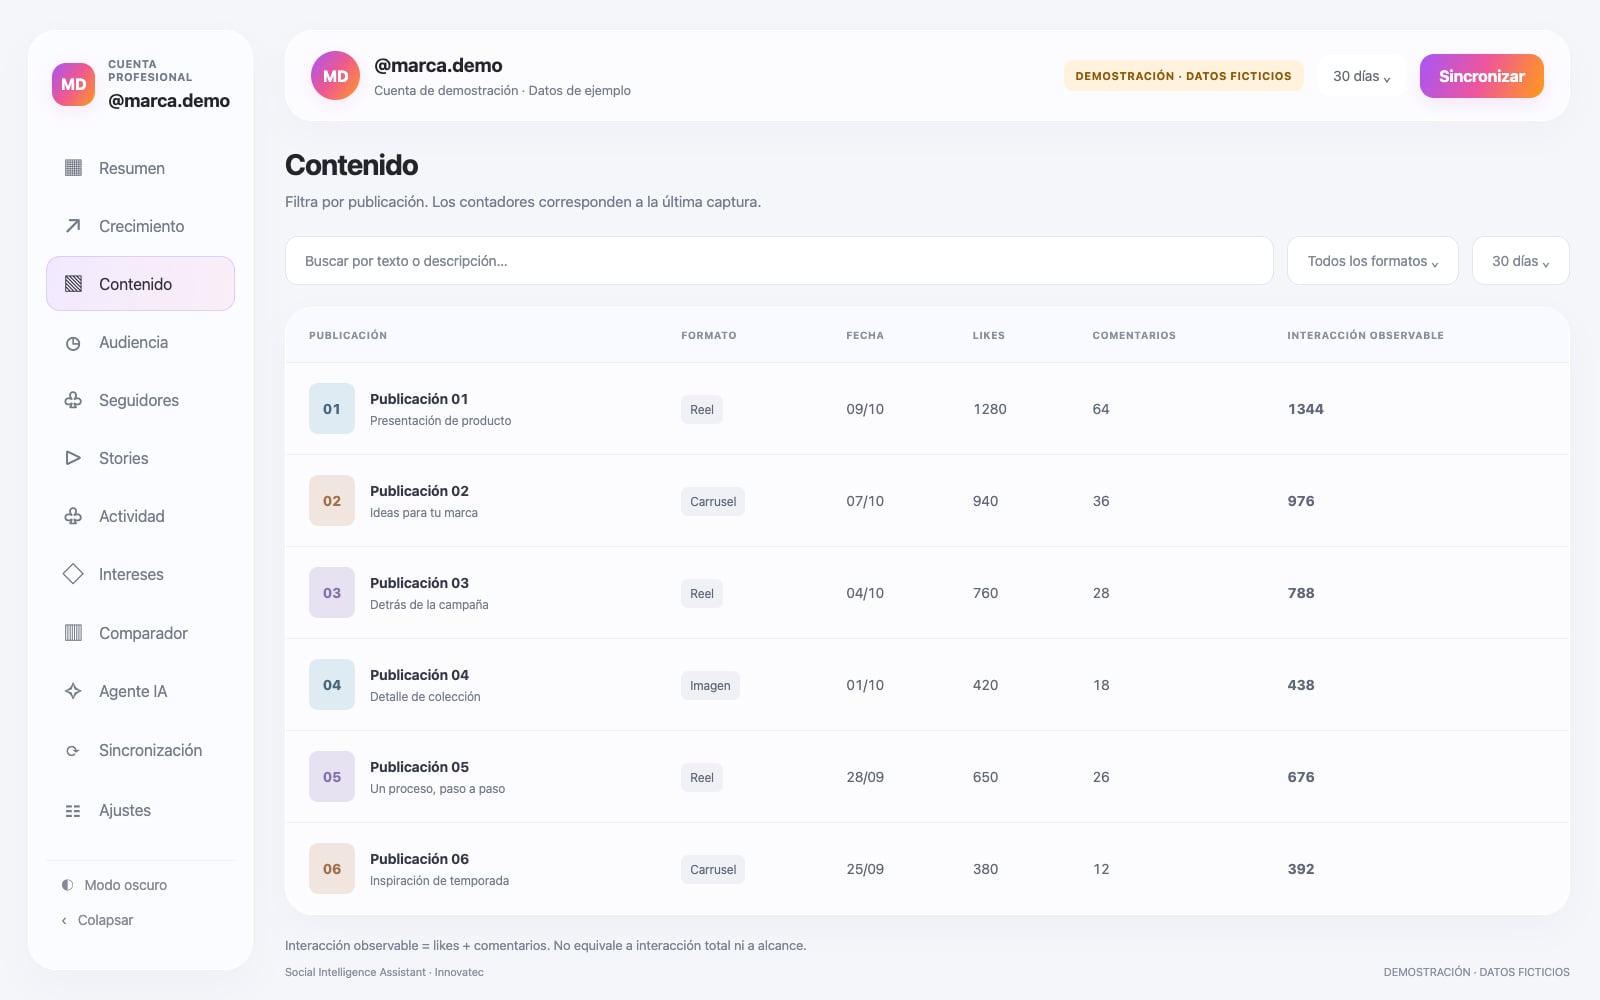Image resolution: width=1600 pixels, height=1000 pixels.
Task: Click the DEMOSTRACIÓN · DATOS FICTICIOS badge in header
Action: (1183, 76)
